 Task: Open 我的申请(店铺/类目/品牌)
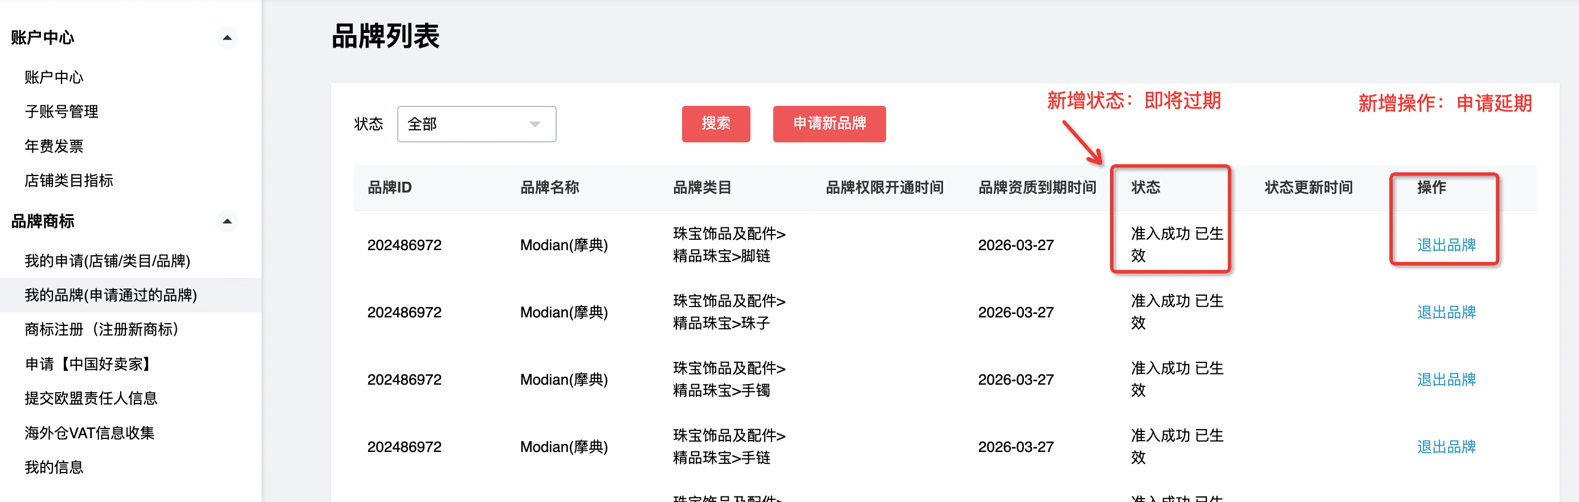(x=107, y=261)
